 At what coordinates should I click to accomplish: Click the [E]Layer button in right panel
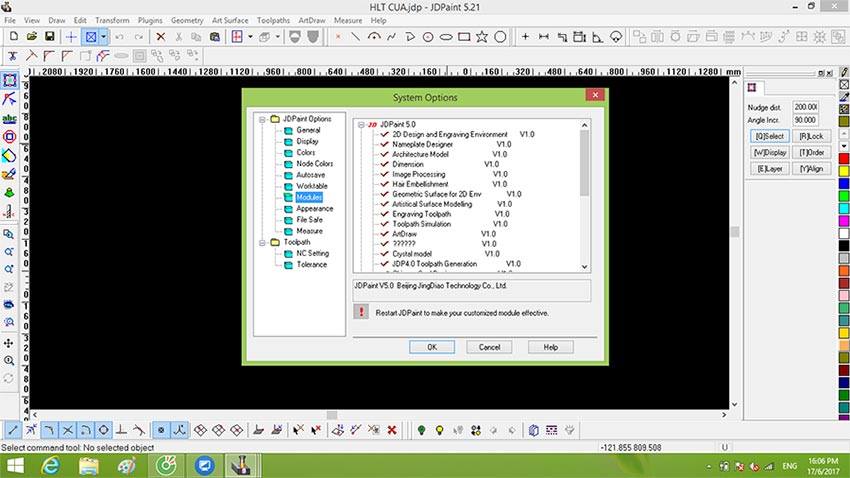click(770, 169)
